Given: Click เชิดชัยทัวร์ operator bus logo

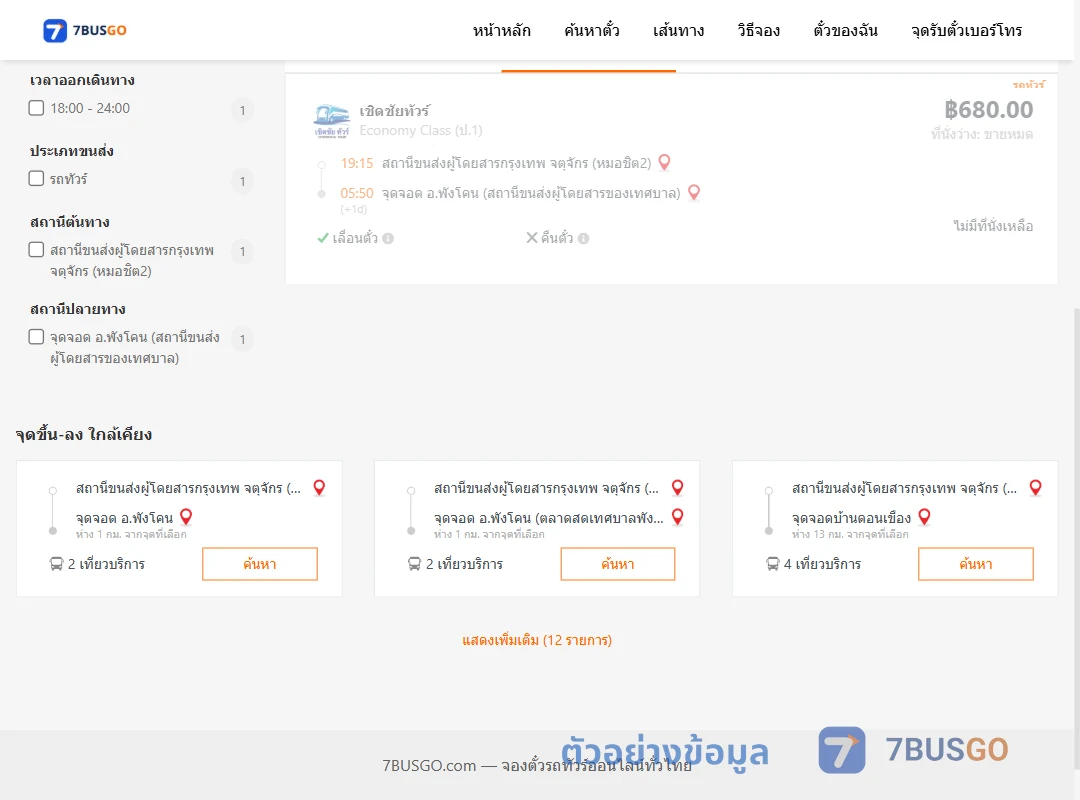Looking at the screenshot, I should (x=332, y=121).
